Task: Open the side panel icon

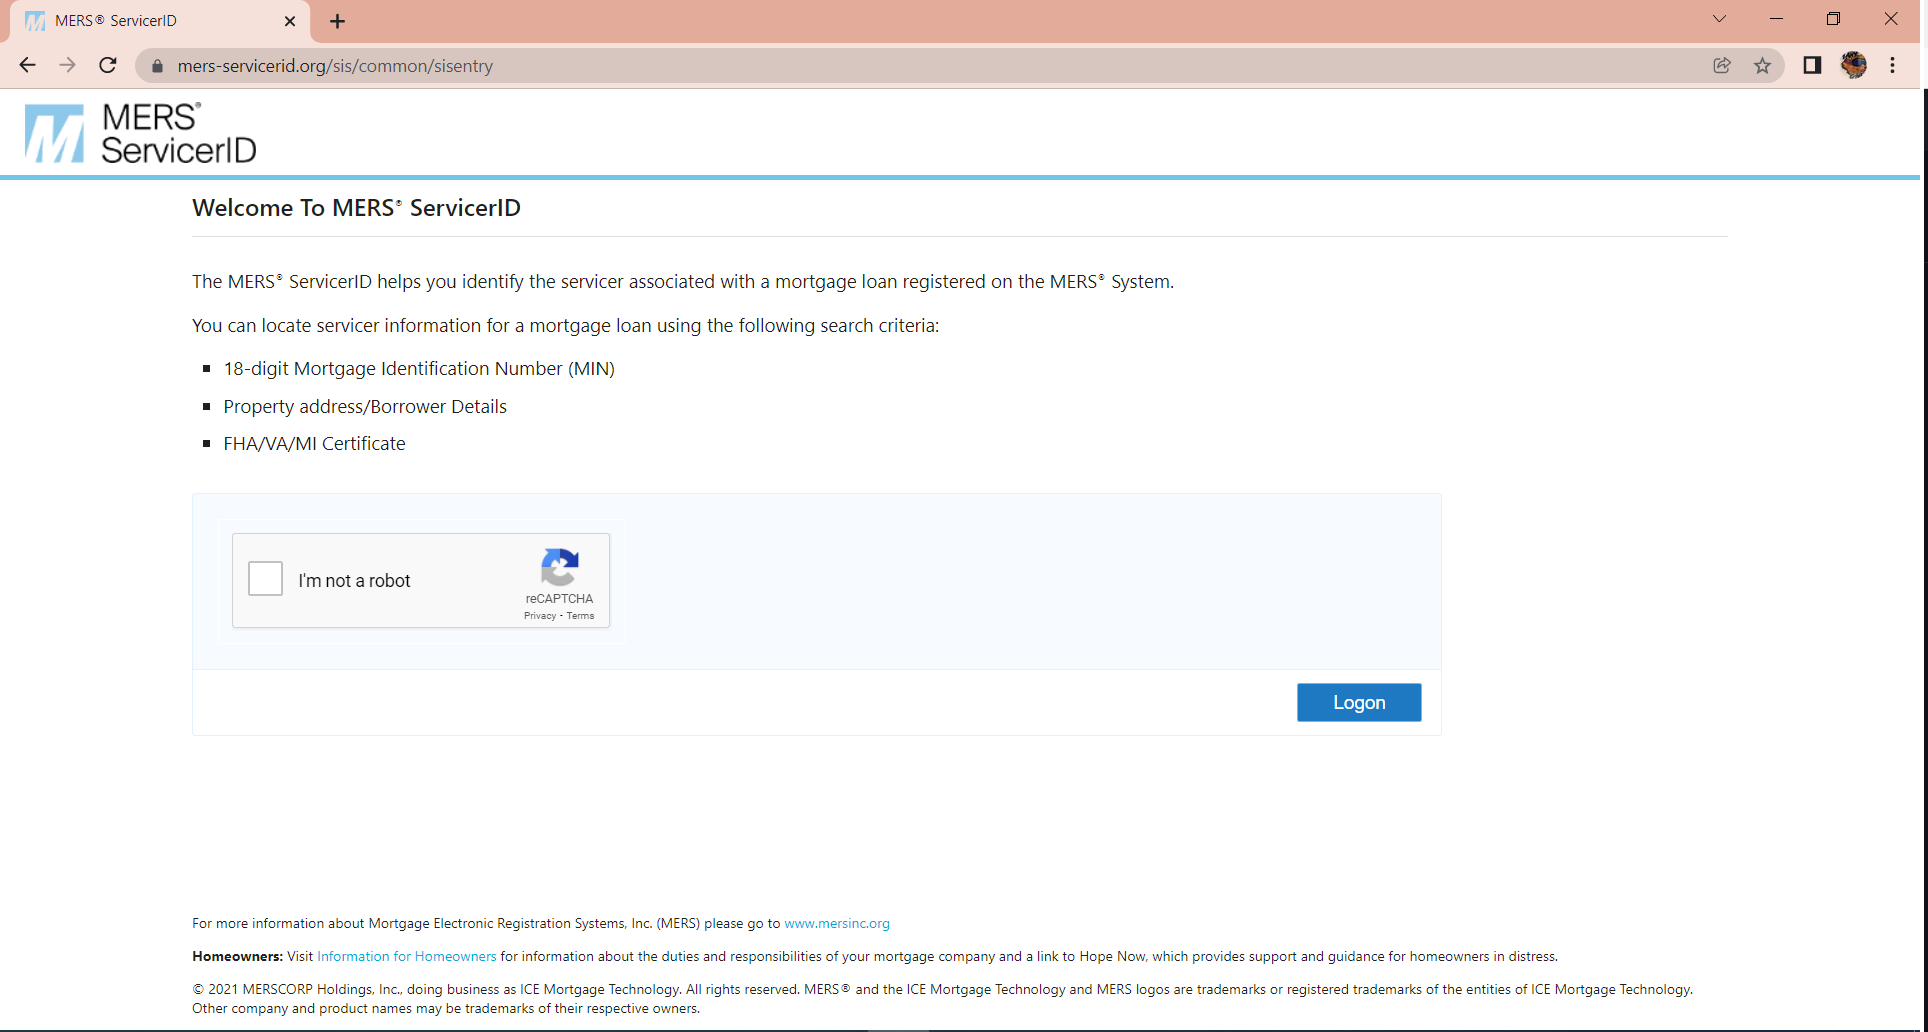Action: click(1812, 65)
